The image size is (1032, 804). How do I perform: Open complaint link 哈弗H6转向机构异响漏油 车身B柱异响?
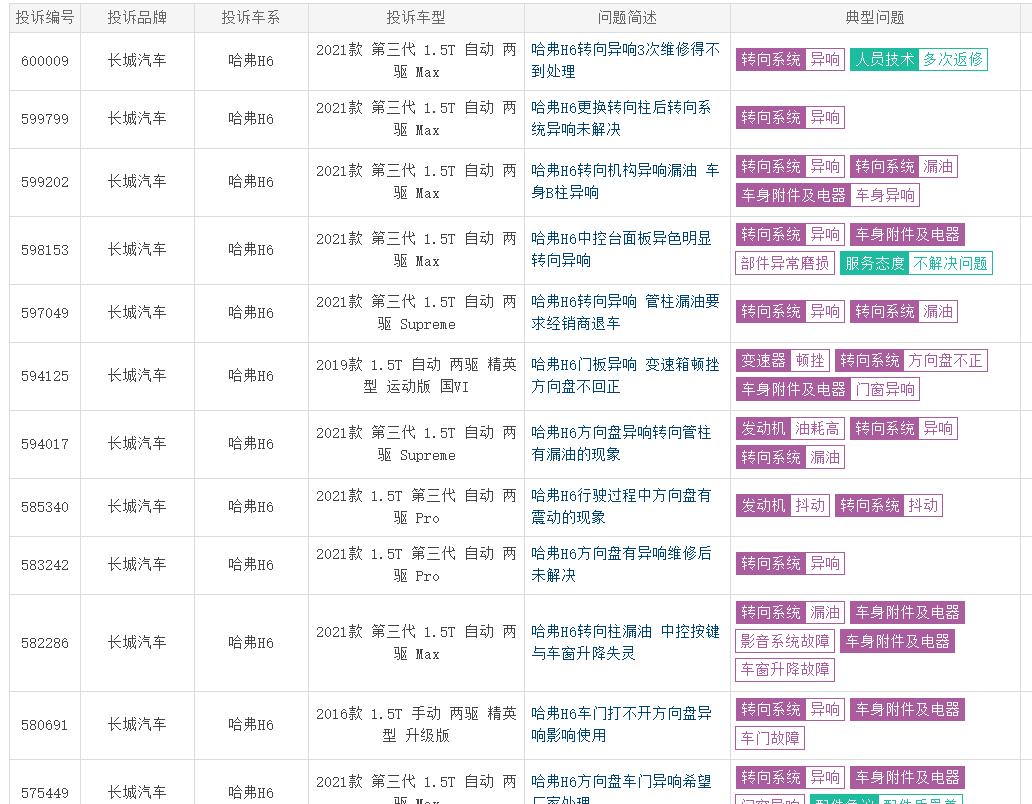click(x=625, y=182)
